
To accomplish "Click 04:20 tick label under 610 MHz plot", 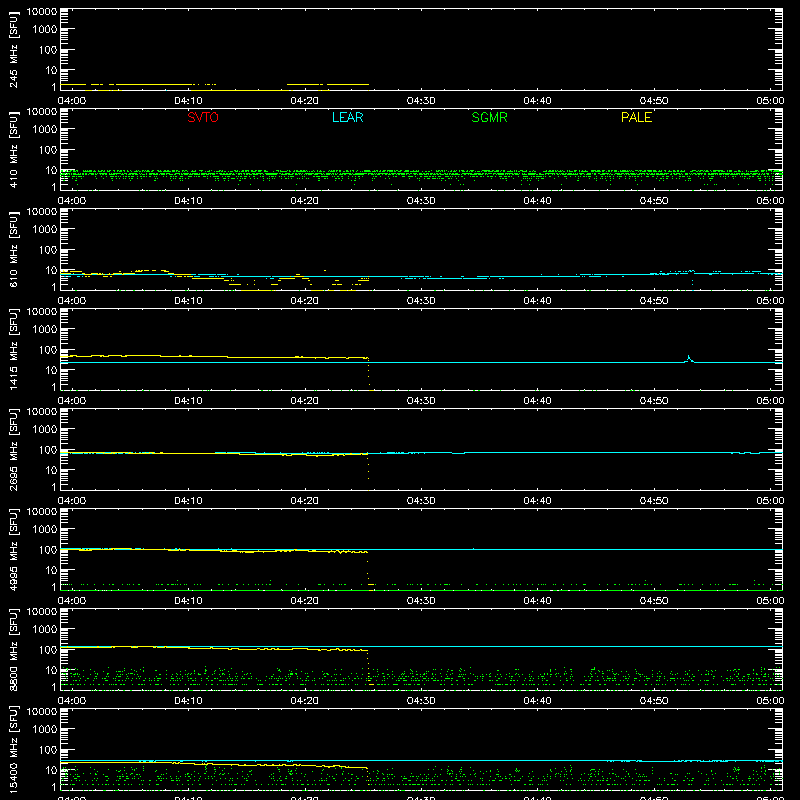I will tap(305, 301).
